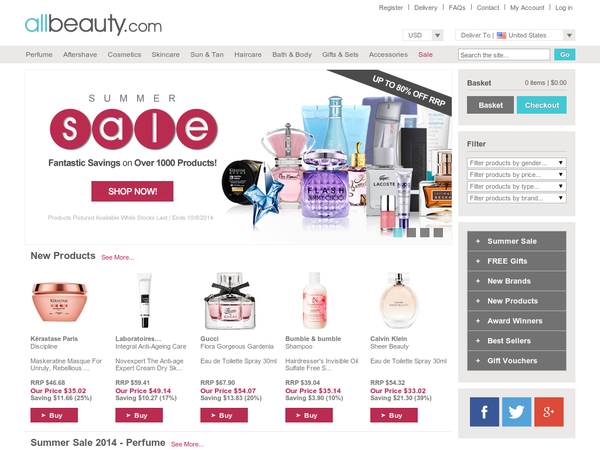Select the second carousel indicator square
The width and height of the screenshot is (600, 450).
coord(411,232)
